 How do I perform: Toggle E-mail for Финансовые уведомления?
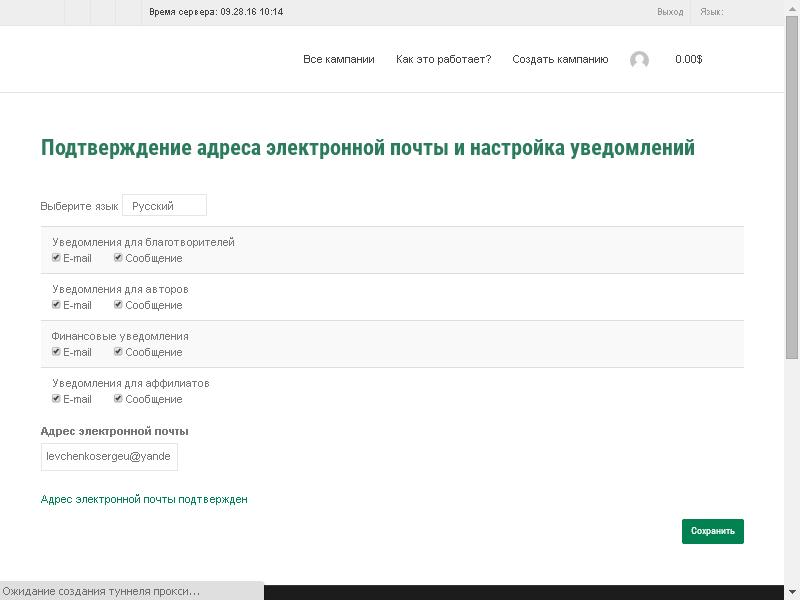pos(56,352)
